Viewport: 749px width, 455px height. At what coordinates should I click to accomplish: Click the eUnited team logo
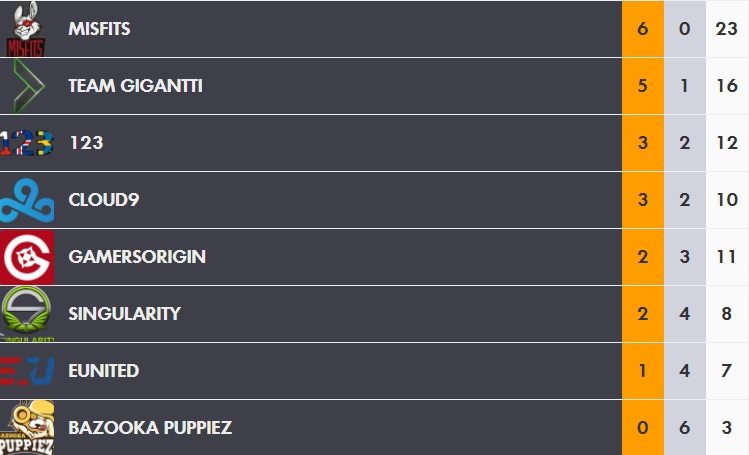coord(26,371)
